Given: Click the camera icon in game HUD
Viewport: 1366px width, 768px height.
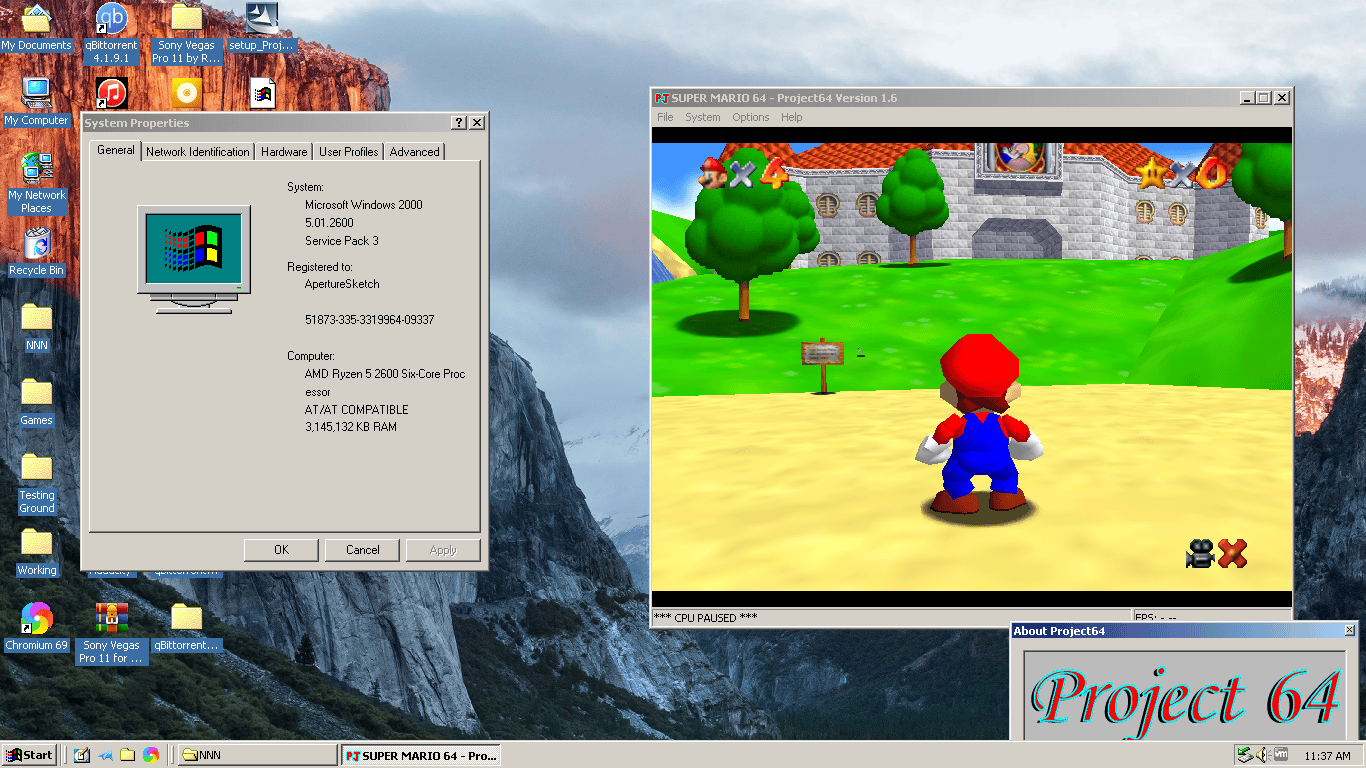Looking at the screenshot, I should tap(1200, 553).
